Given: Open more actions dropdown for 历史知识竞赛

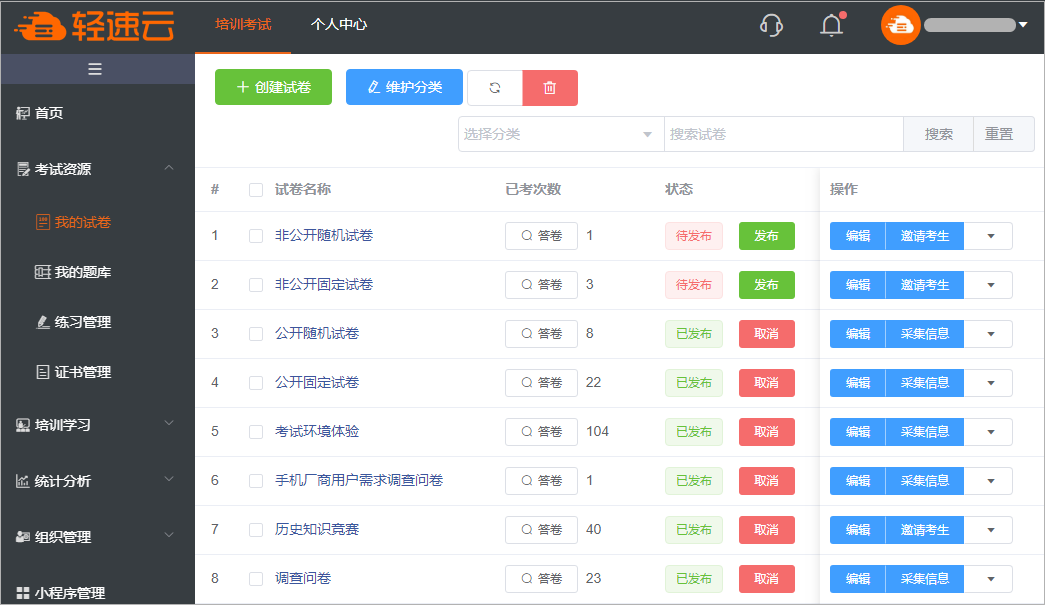Looking at the screenshot, I should (988, 530).
